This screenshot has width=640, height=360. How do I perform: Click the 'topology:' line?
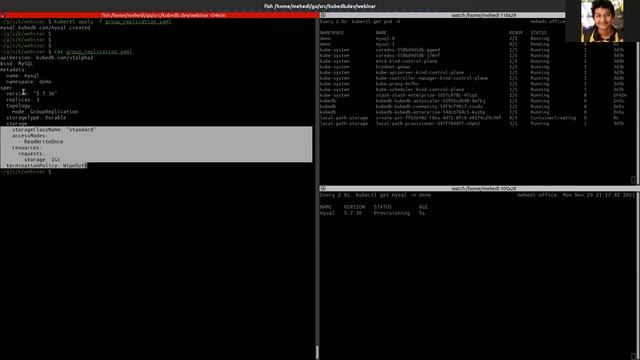[18, 106]
